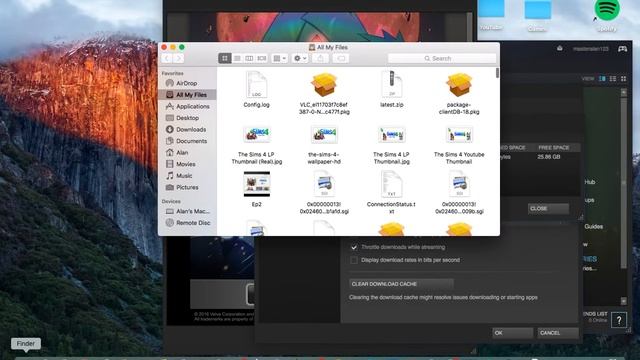Toggle Throttle downloads while streaming checkbox

(354, 247)
